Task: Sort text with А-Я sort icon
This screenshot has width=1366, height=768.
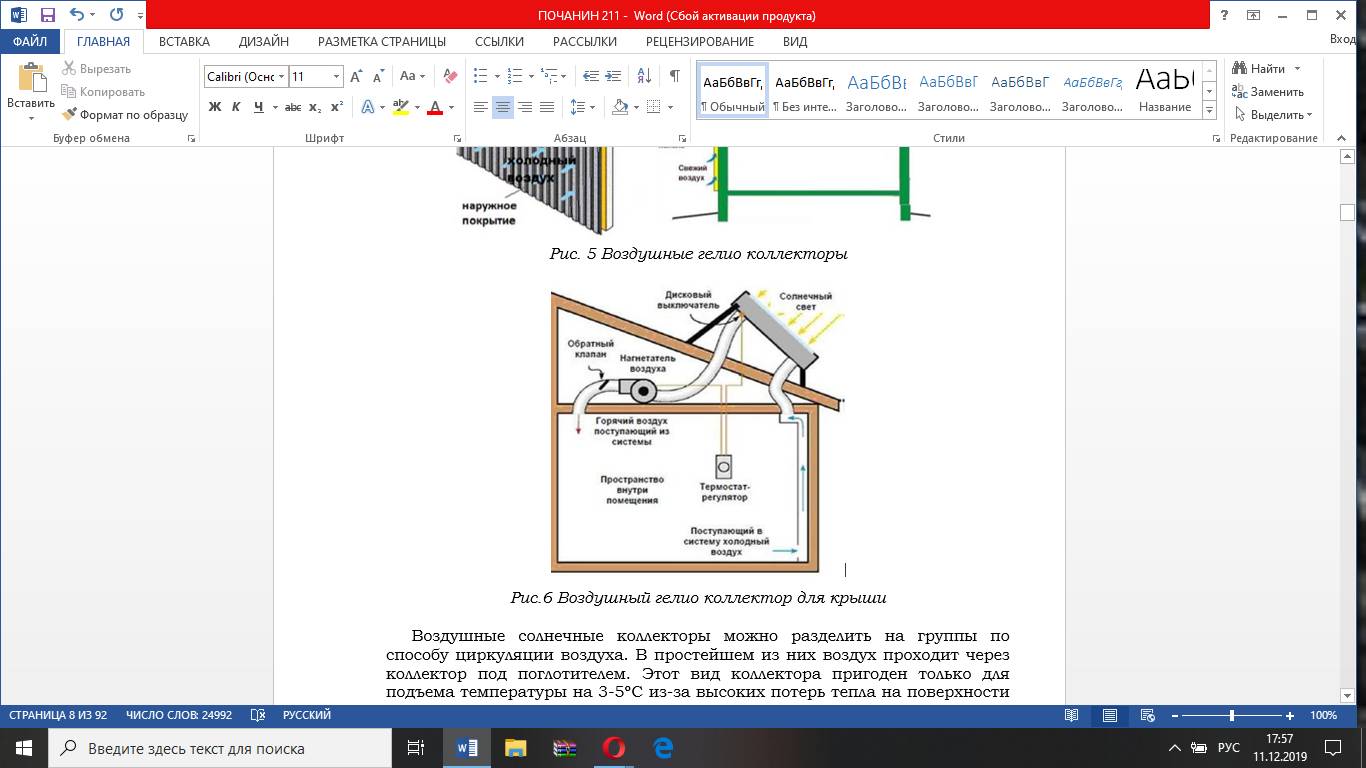Action: click(x=644, y=76)
